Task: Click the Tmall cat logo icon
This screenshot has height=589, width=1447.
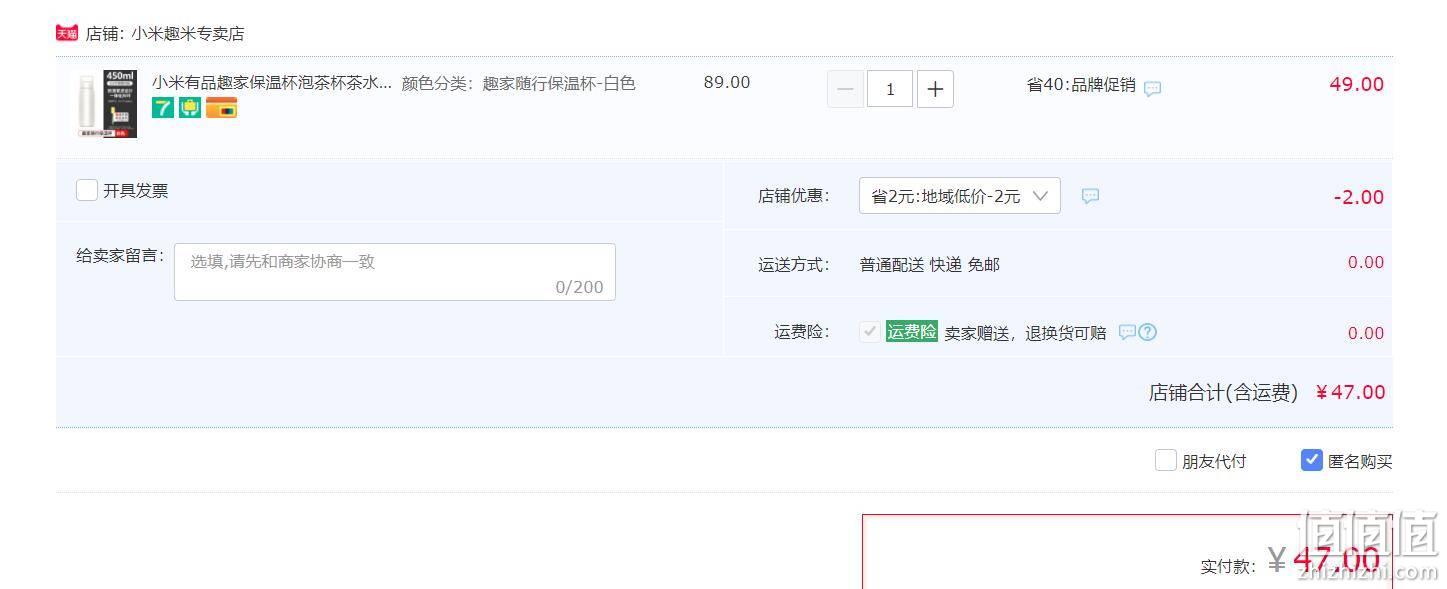Action: (x=67, y=33)
